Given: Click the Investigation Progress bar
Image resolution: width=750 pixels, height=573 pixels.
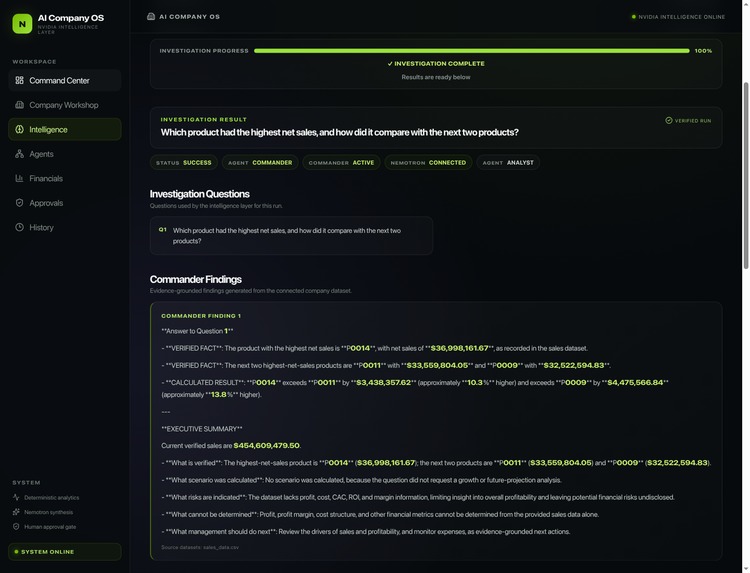Looking at the screenshot, I should (472, 51).
